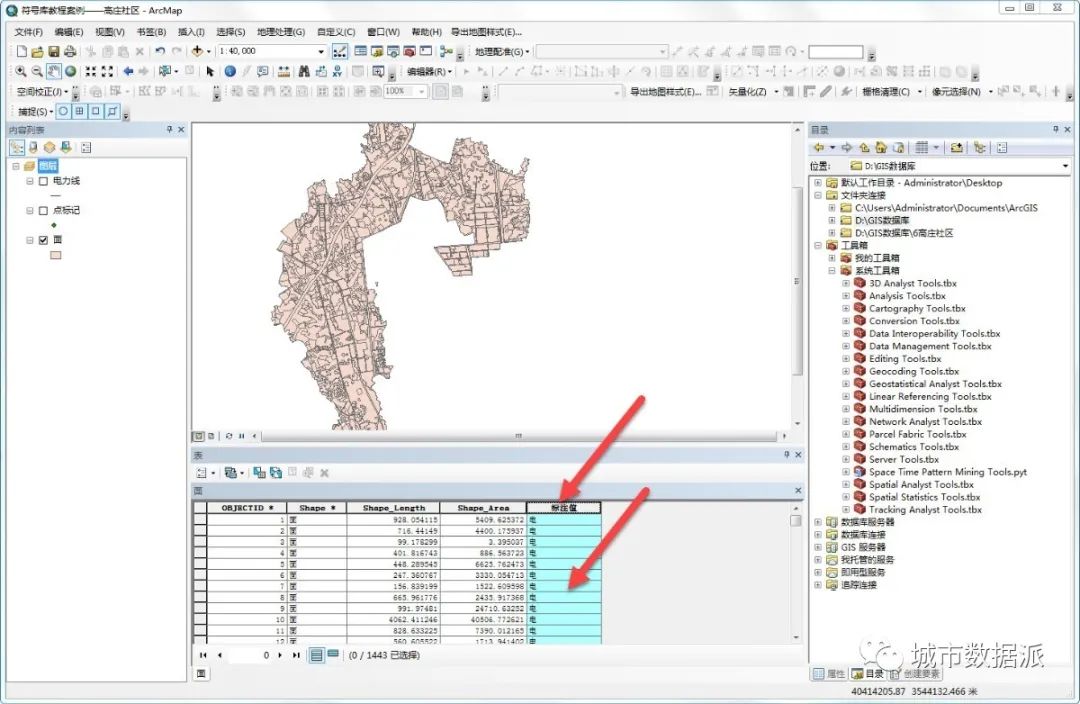Toggle Edge Snapping in the snapping toolbar
This screenshot has width=1080, height=704.
coord(112,111)
